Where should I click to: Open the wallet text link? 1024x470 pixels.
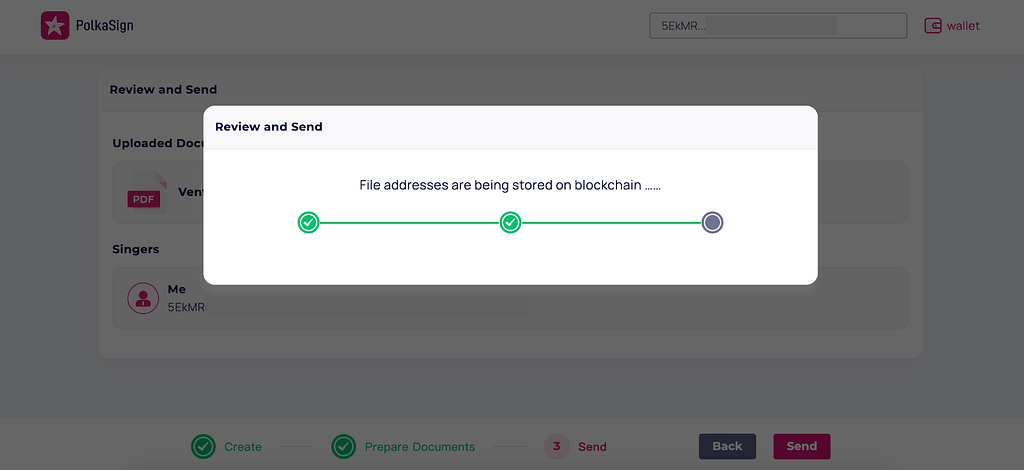pyautogui.click(x=963, y=26)
